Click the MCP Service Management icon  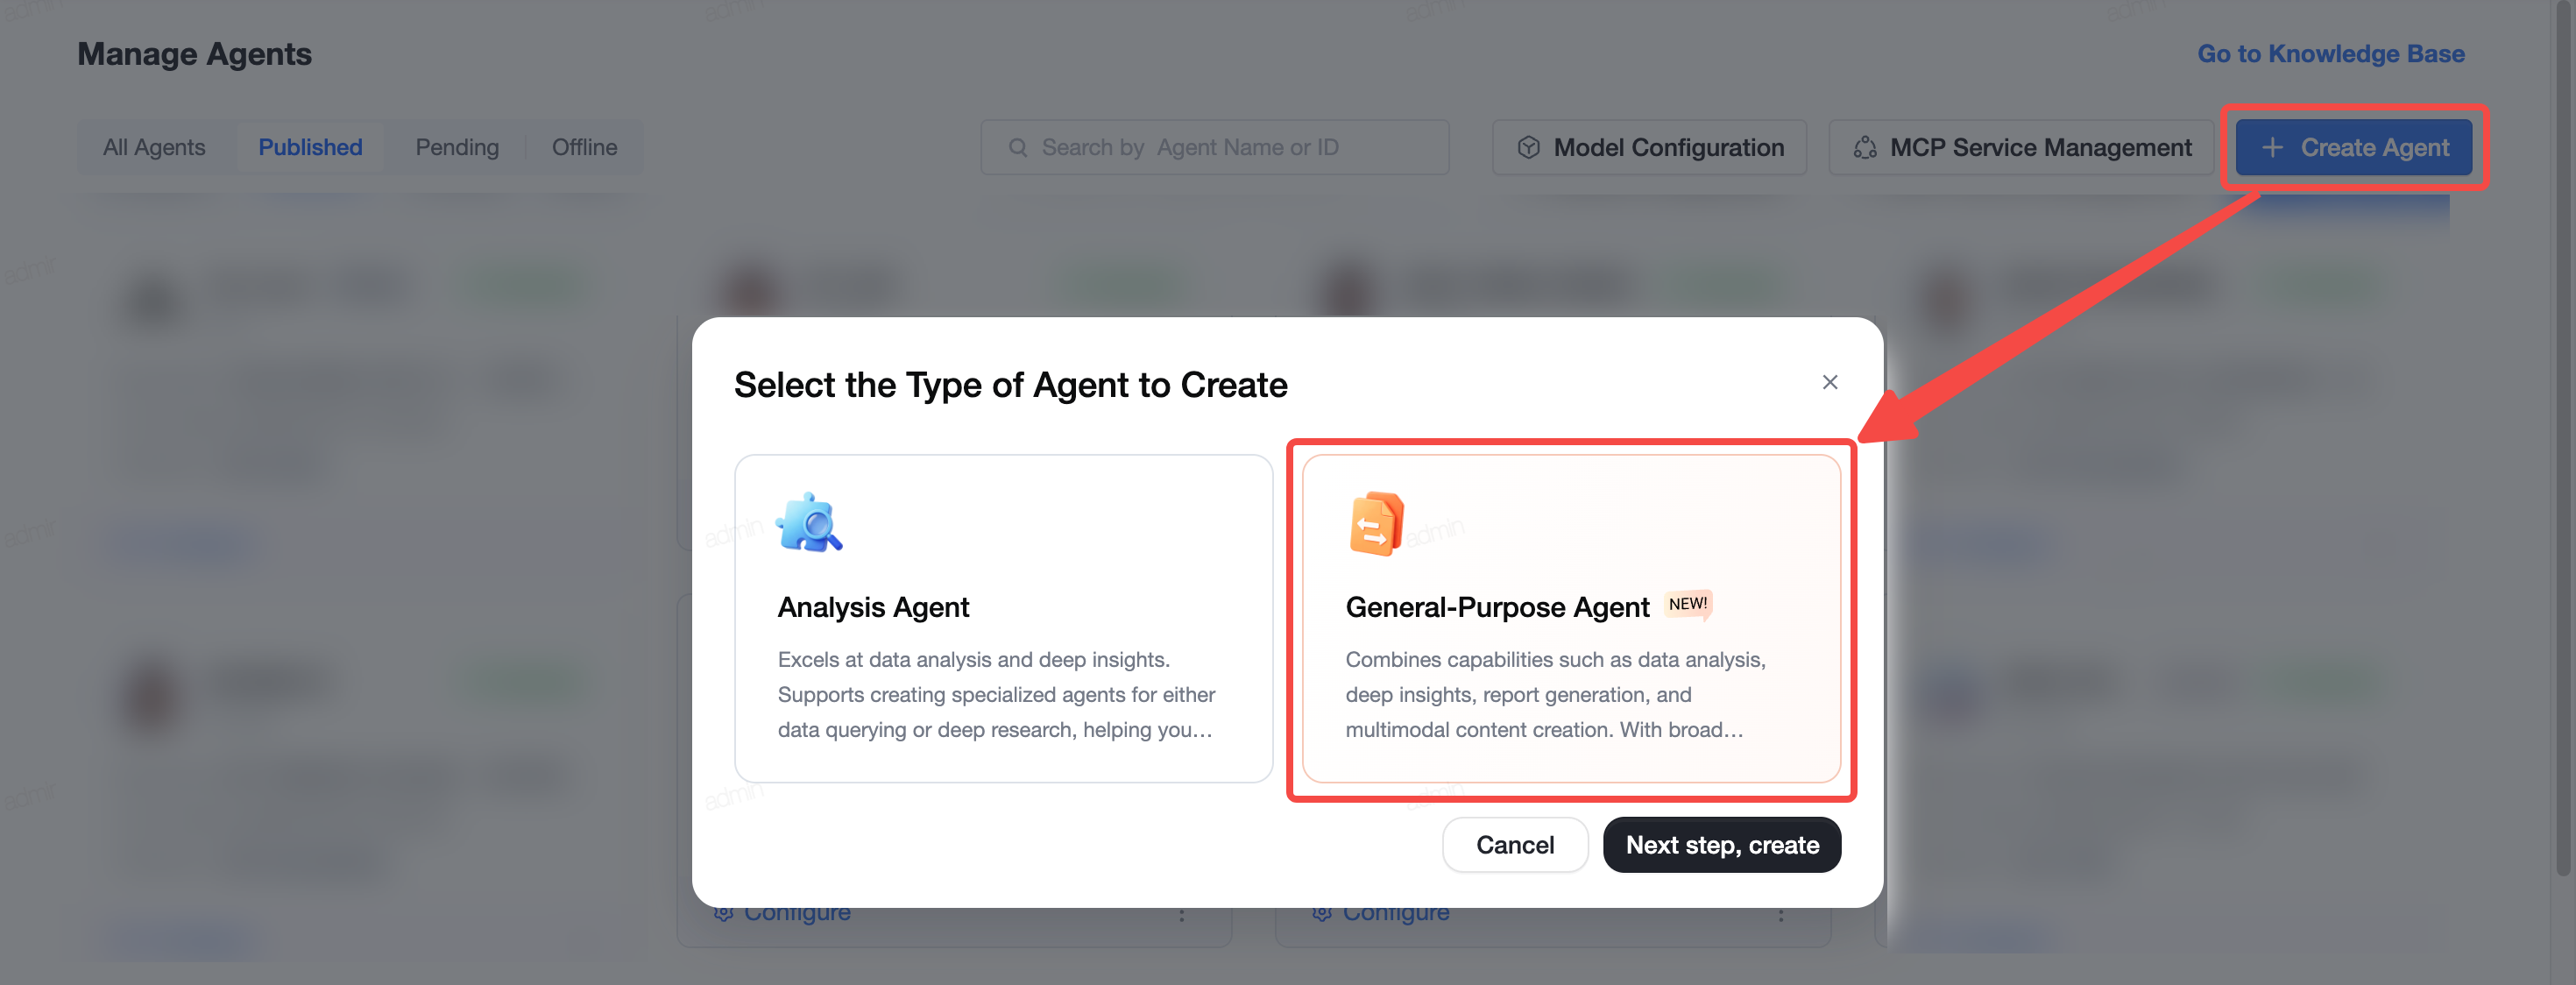point(1864,148)
